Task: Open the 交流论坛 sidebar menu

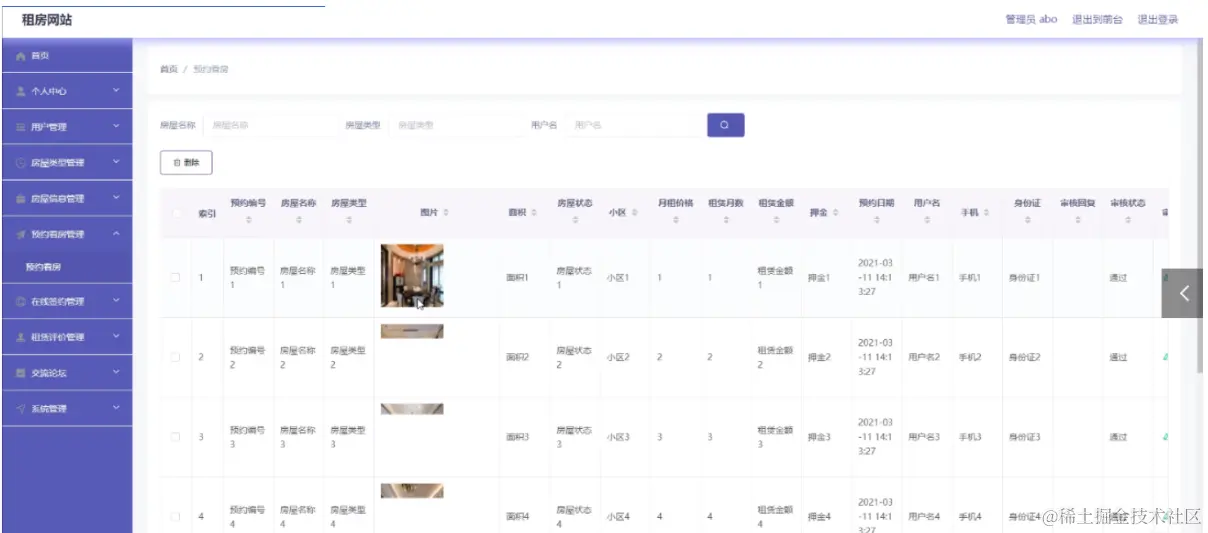Action: click(66, 373)
